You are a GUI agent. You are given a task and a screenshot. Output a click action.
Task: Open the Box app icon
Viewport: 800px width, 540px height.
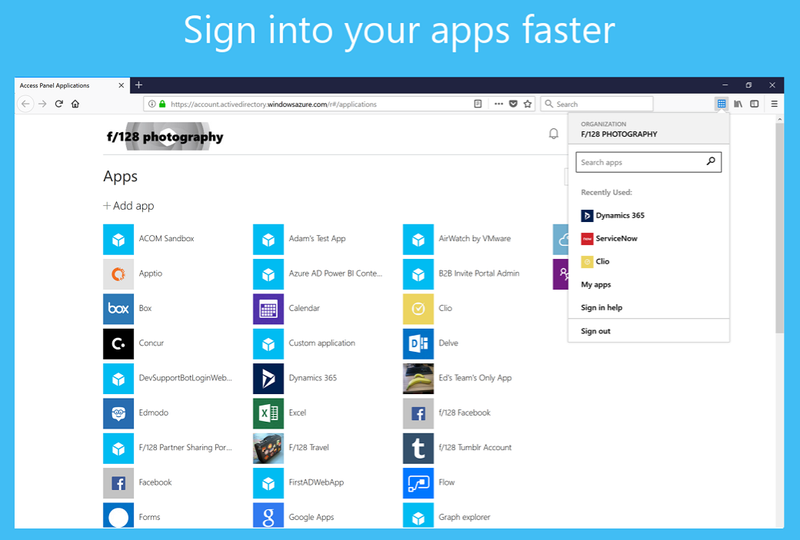pyautogui.click(x=118, y=309)
